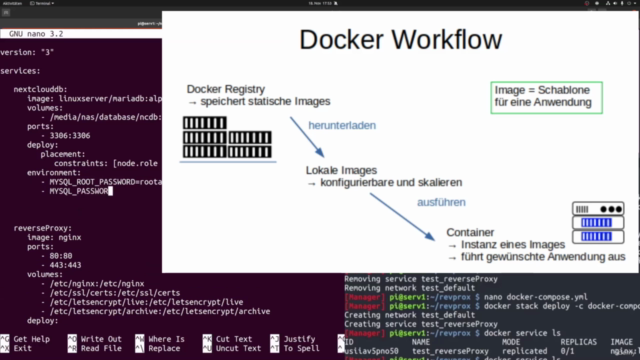Click the ^U Uncut Text nano shortcut
The width and height of the screenshot is (640, 360).
(232, 349)
